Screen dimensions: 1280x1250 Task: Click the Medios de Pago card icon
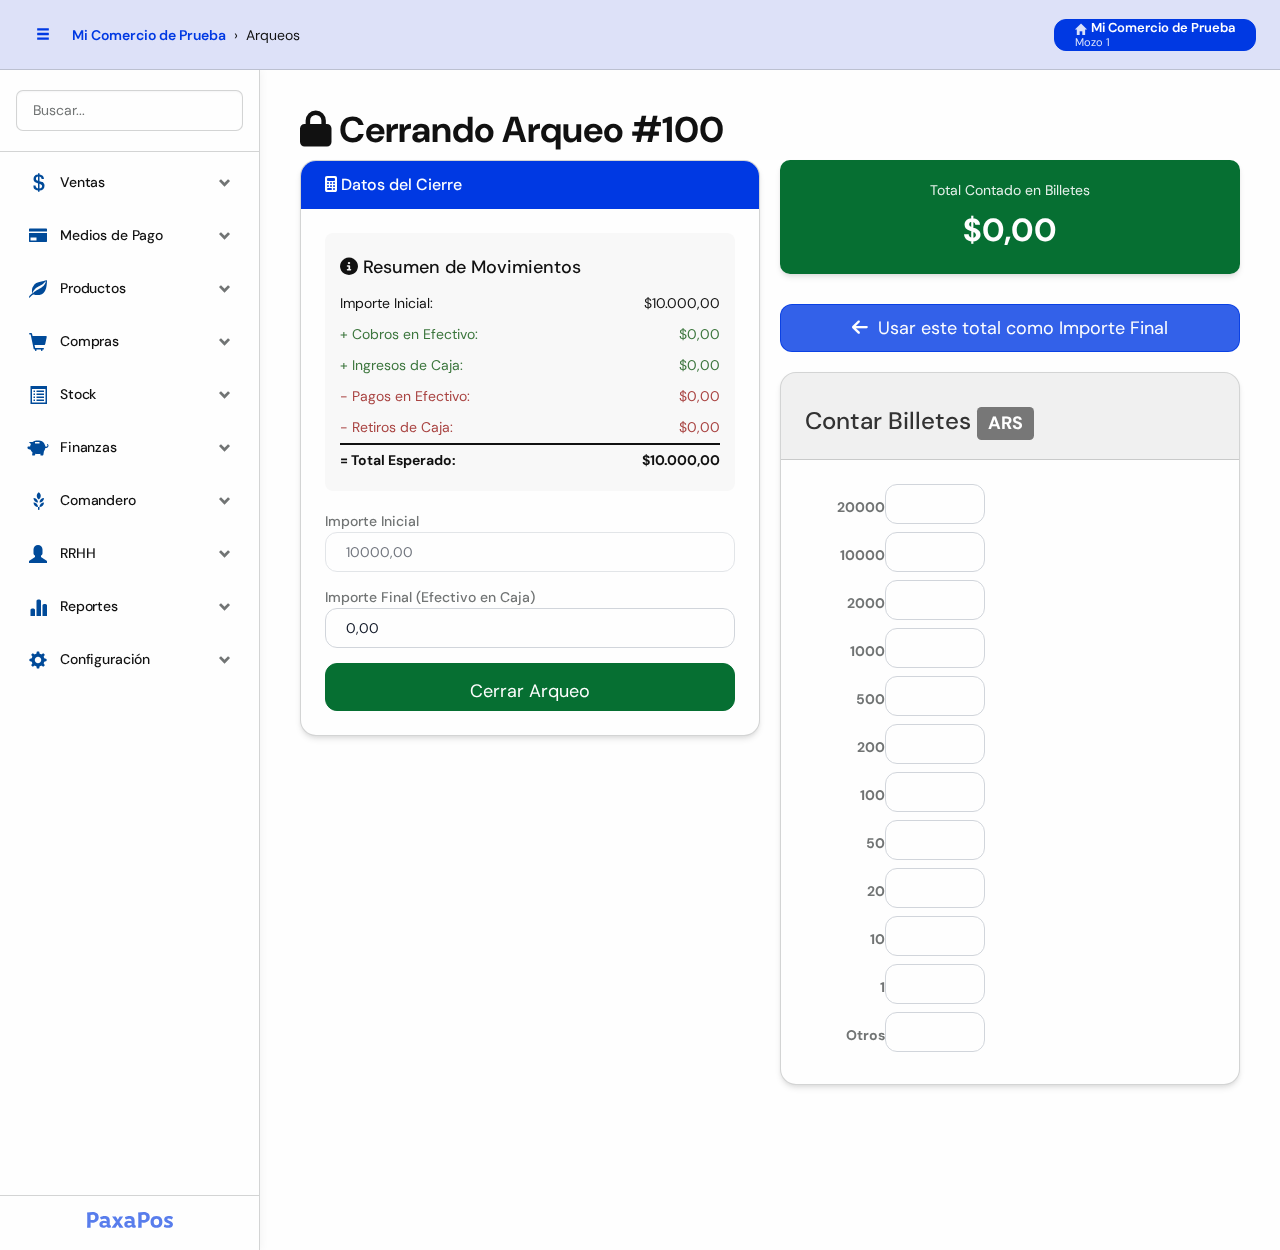38,235
